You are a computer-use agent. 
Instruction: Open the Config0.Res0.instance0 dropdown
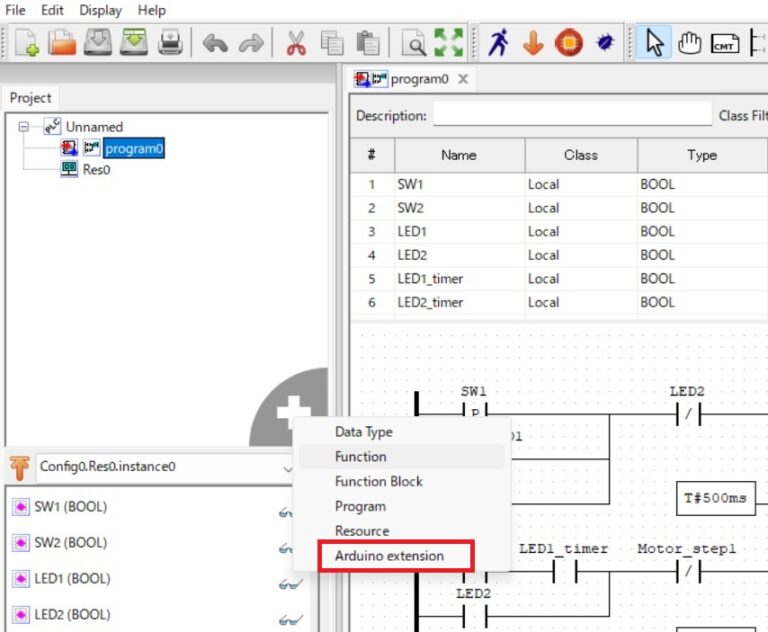point(288,467)
